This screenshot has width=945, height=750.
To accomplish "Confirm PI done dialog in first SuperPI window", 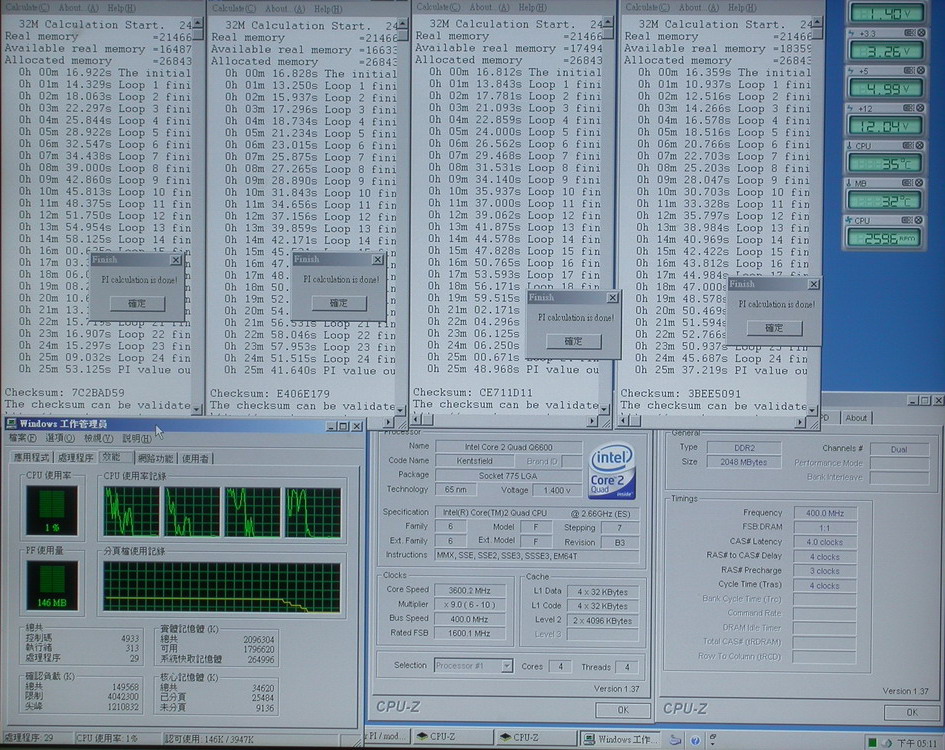I will pos(137,303).
